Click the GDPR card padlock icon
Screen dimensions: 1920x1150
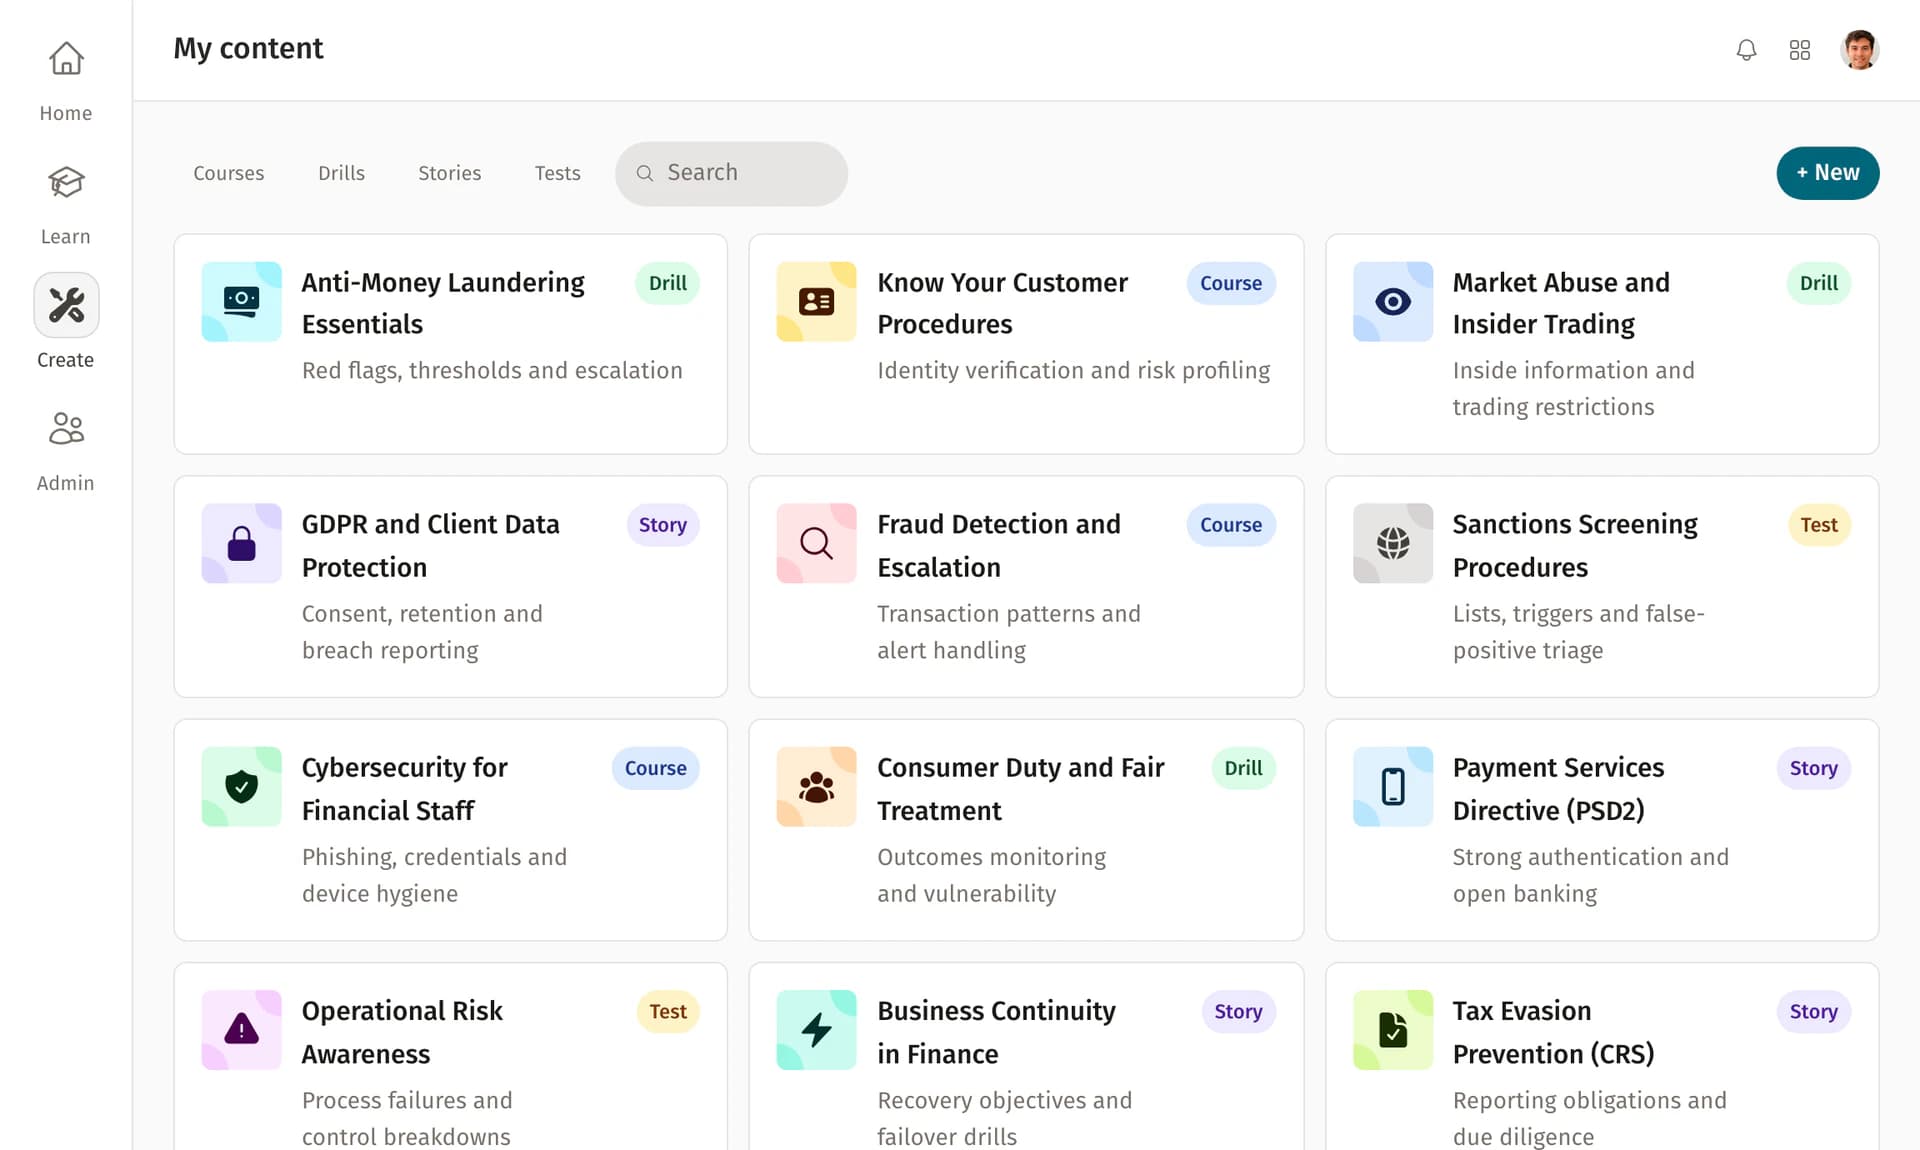coord(240,543)
